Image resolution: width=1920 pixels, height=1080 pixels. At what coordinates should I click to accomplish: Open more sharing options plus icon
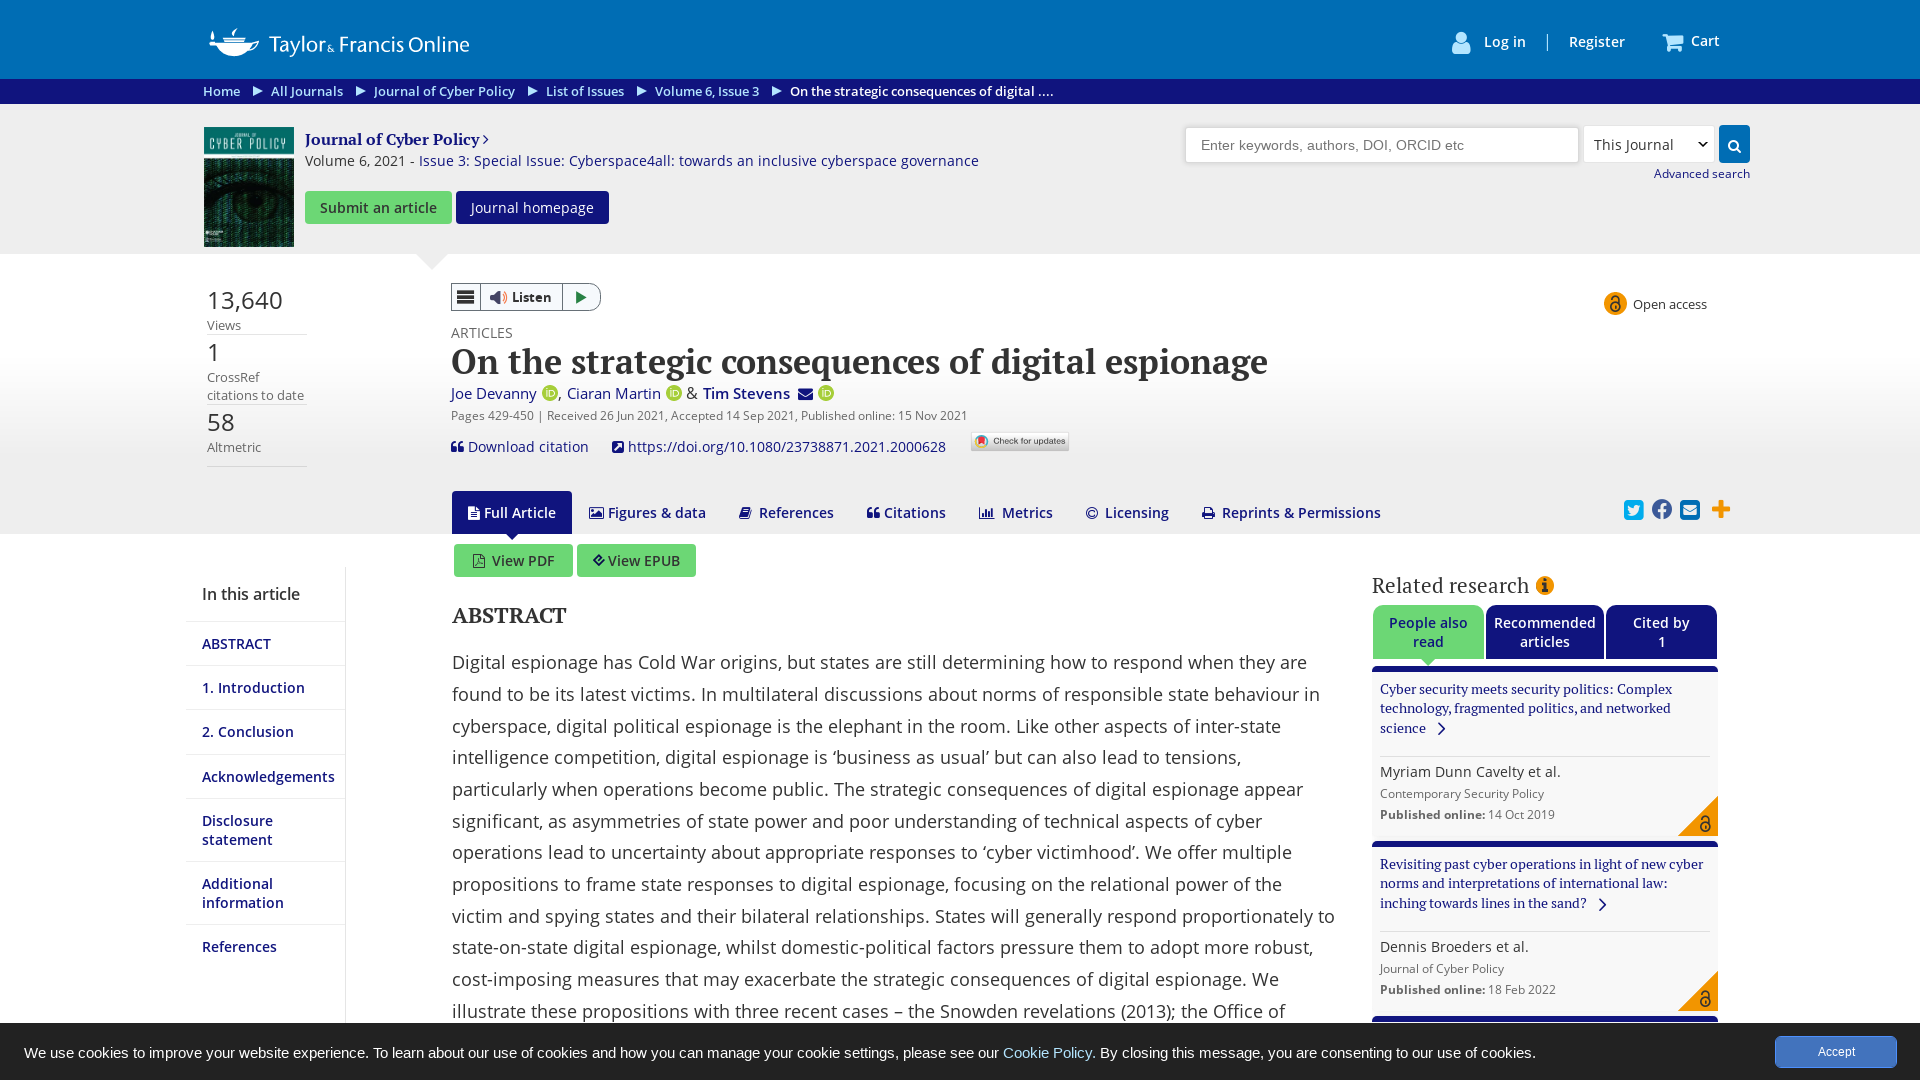pos(1721,509)
